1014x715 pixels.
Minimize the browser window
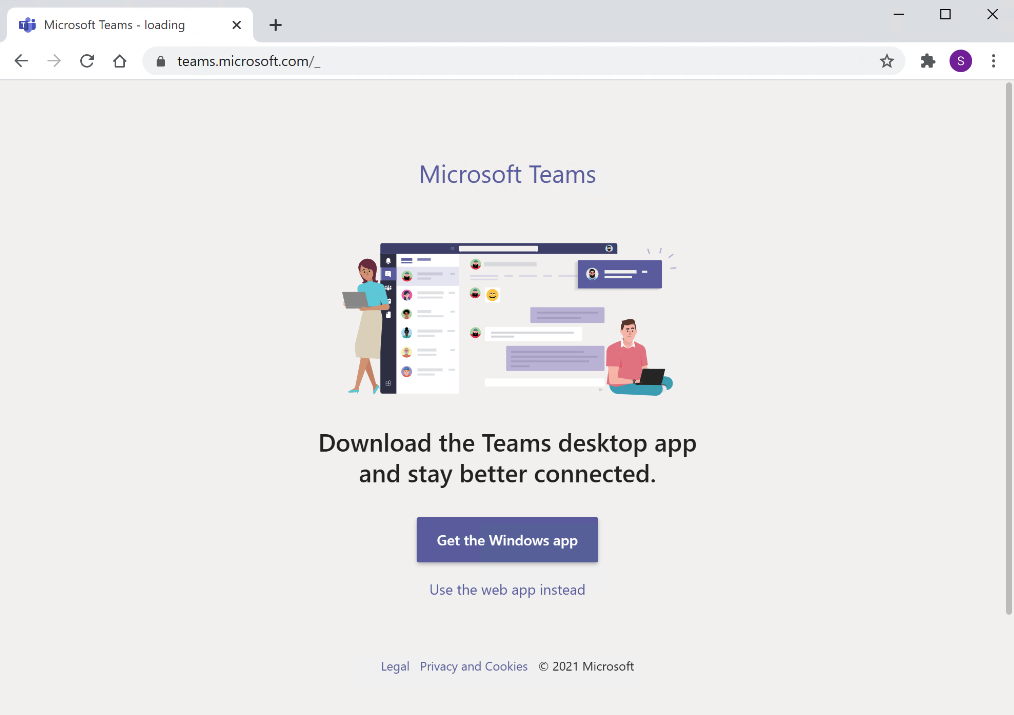pos(899,14)
